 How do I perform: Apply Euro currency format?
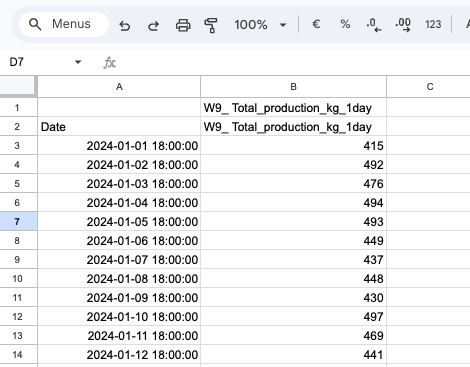pos(316,24)
